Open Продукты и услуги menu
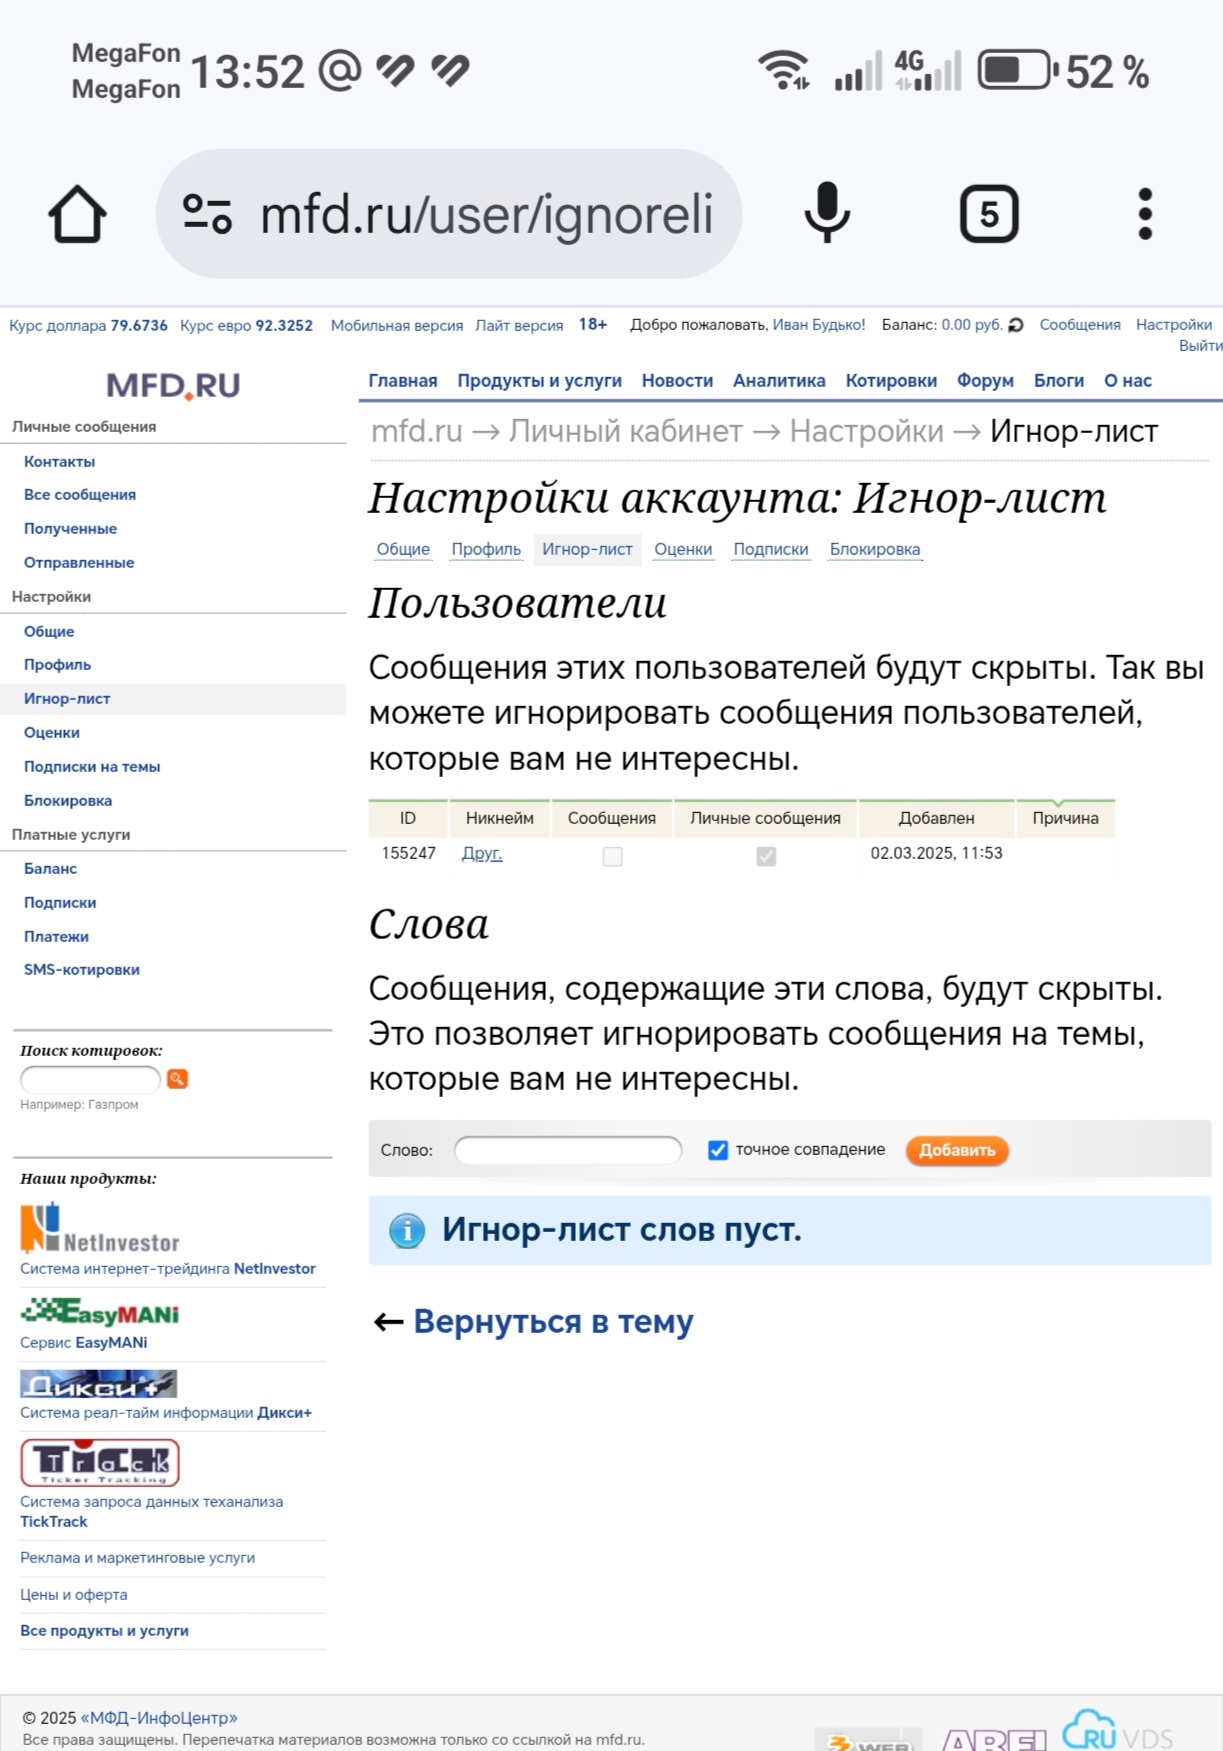This screenshot has width=1223, height=1751. click(x=540, y=381)
